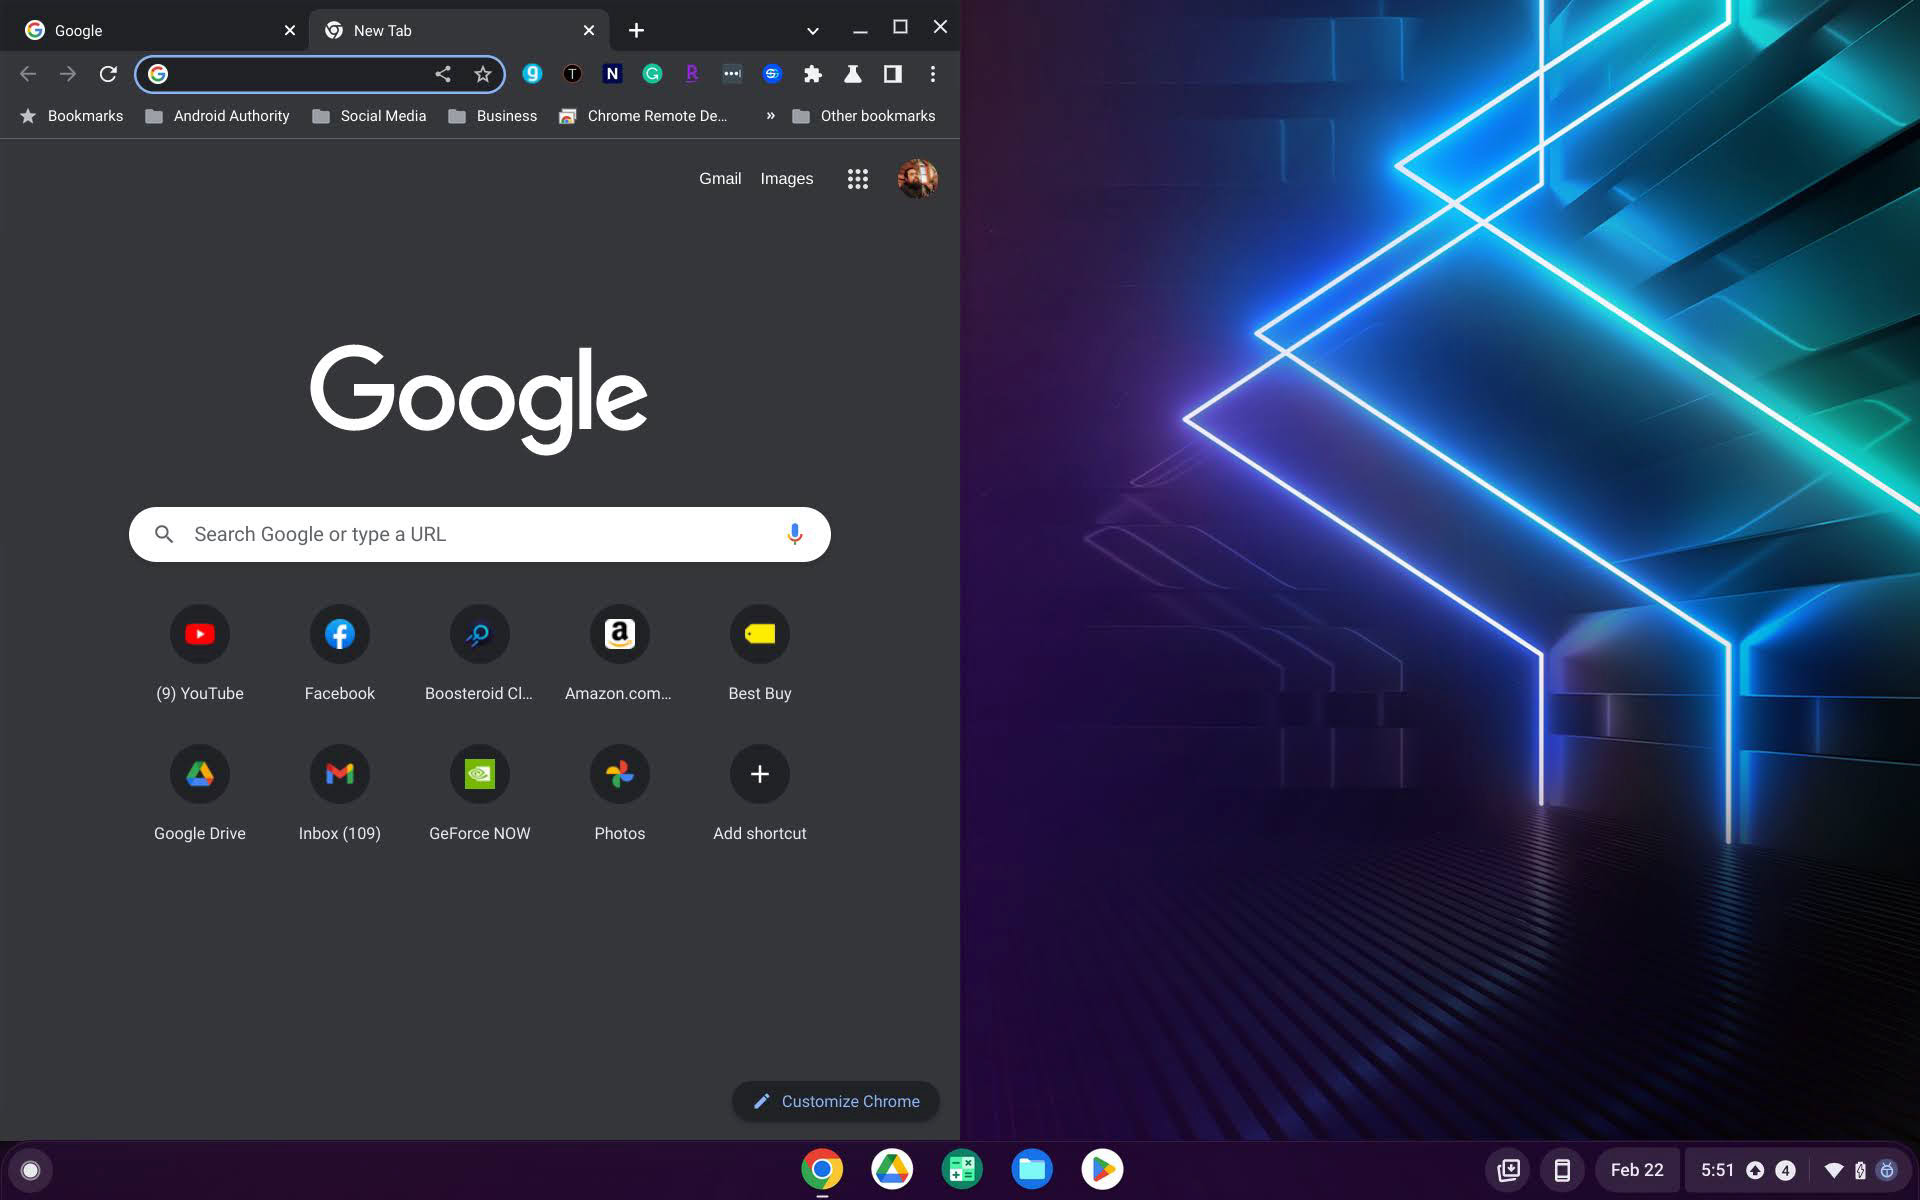Open the Gmail link
Viewport: 1920px width, 1200px height.
click(719, 179)
